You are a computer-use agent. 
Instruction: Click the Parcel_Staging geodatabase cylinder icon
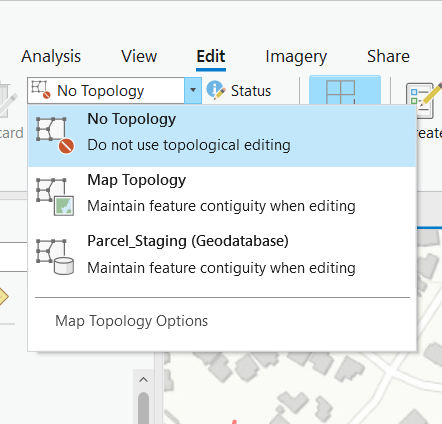pos(55,257)
